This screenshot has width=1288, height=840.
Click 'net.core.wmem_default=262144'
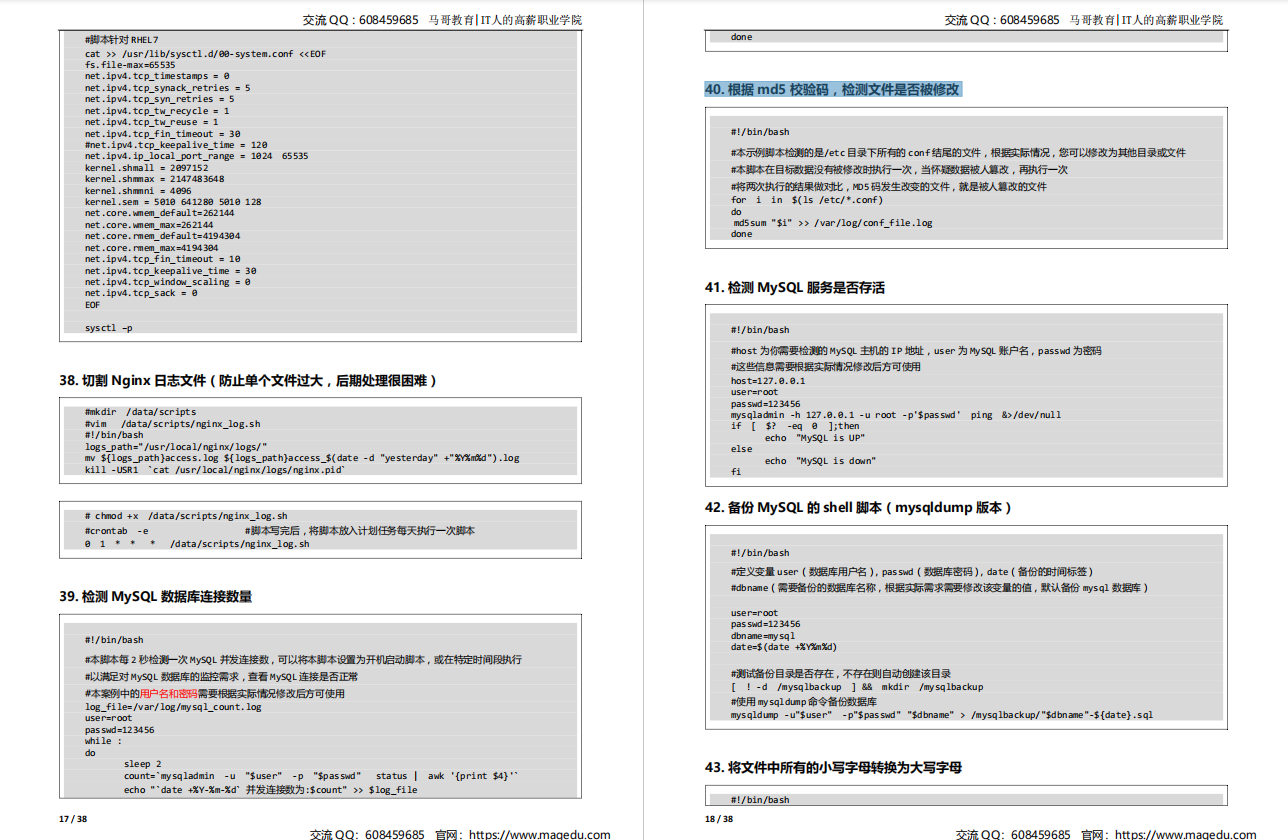[160, 213]
